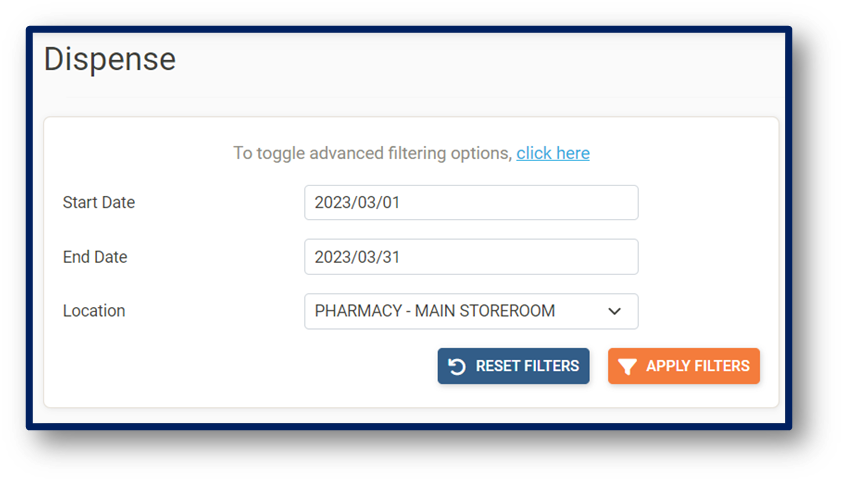Click the "To toggle advanced filtering options" text

tap(372, 153)
